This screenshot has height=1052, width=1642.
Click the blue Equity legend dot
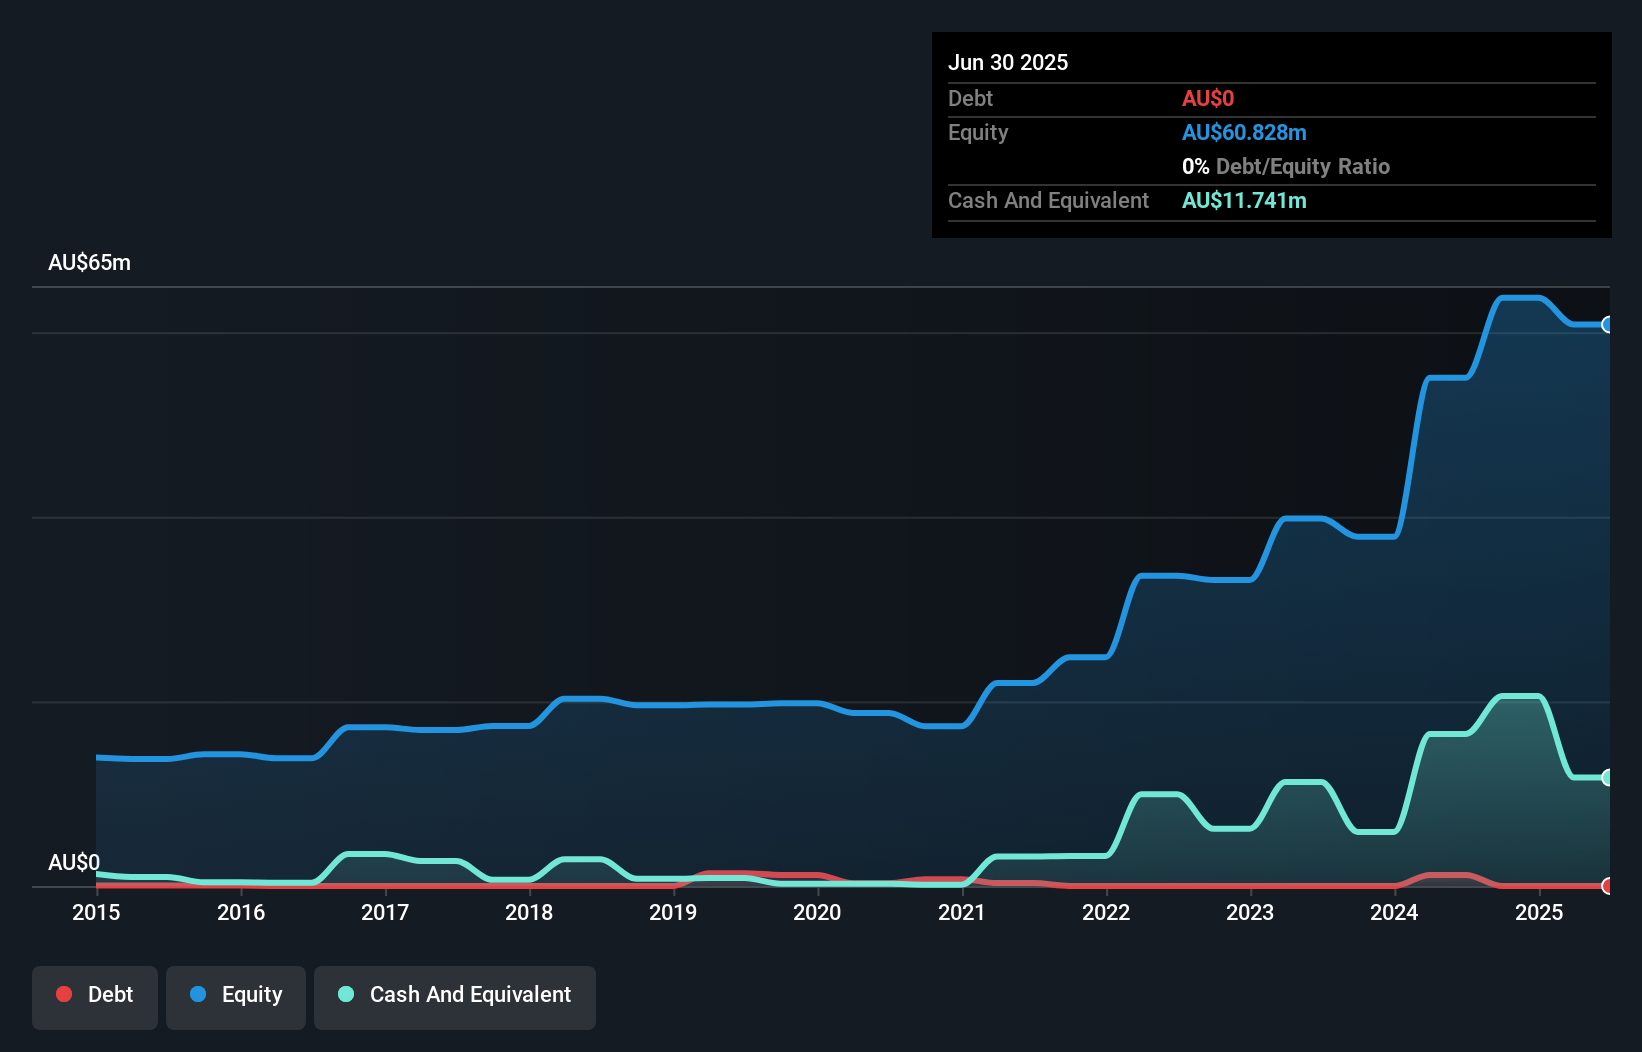[x=199, y=994]
